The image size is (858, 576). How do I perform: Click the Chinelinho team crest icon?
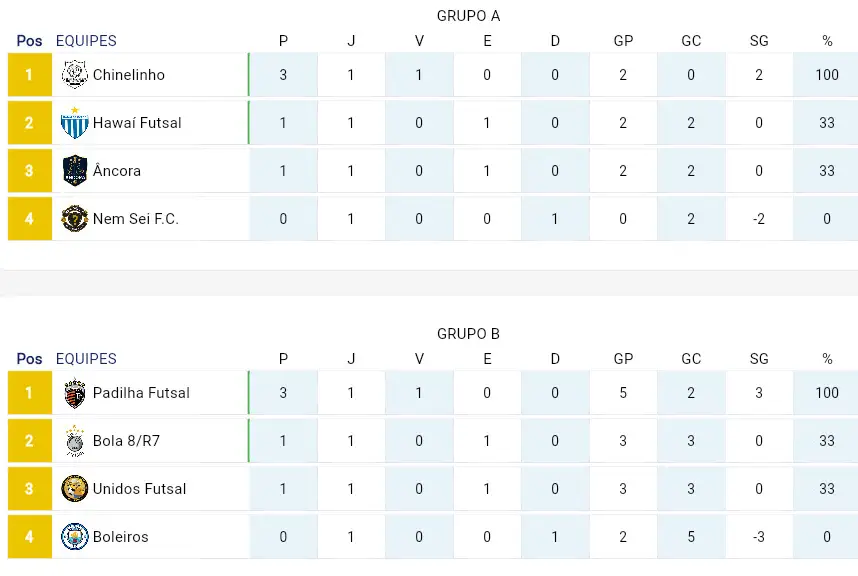click(75, 74)
